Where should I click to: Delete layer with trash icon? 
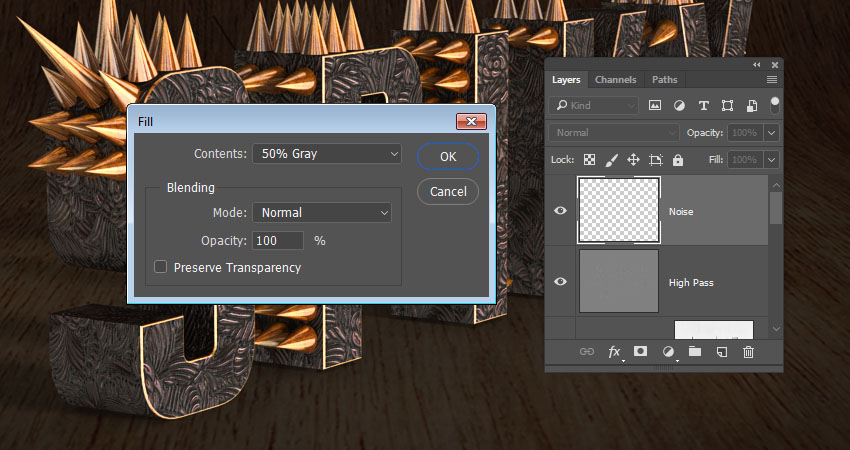coord(748,352)
